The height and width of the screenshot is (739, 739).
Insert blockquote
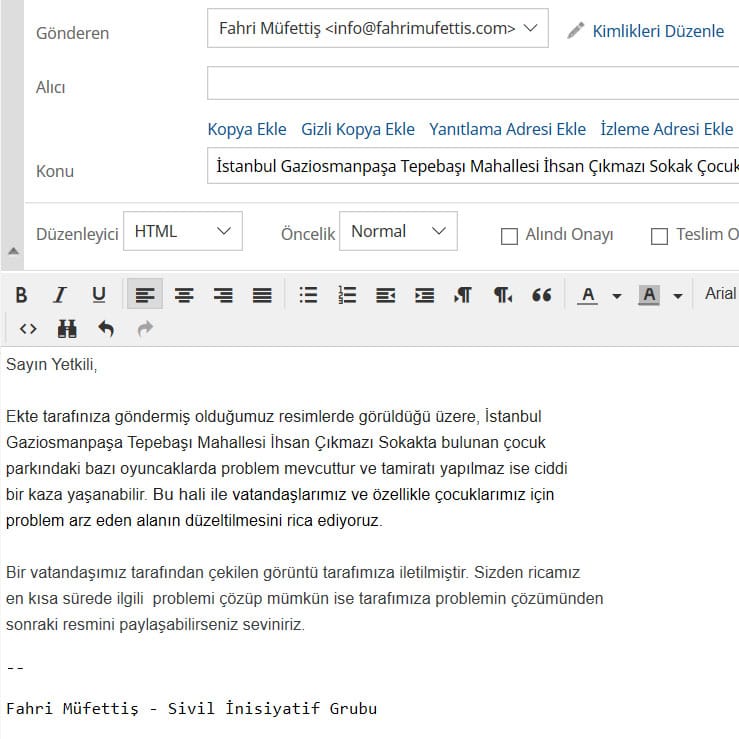tap(541, 295)
